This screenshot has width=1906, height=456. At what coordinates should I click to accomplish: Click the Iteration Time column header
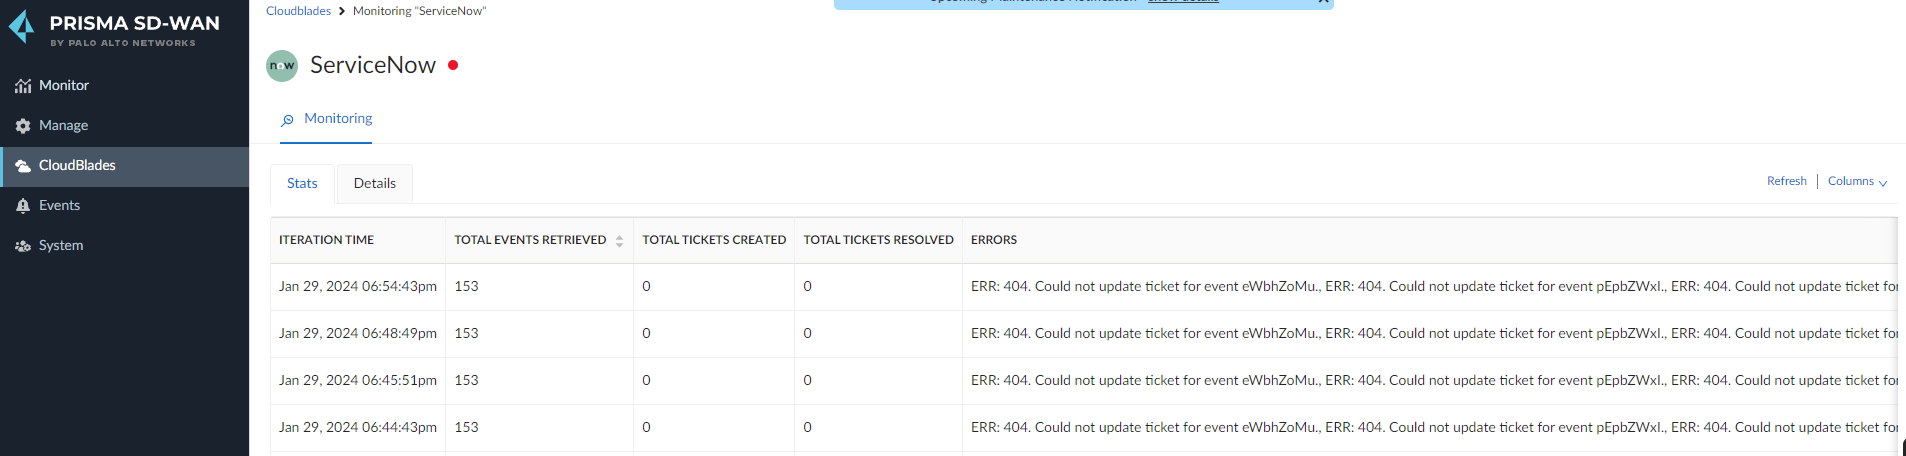(326, 241)
